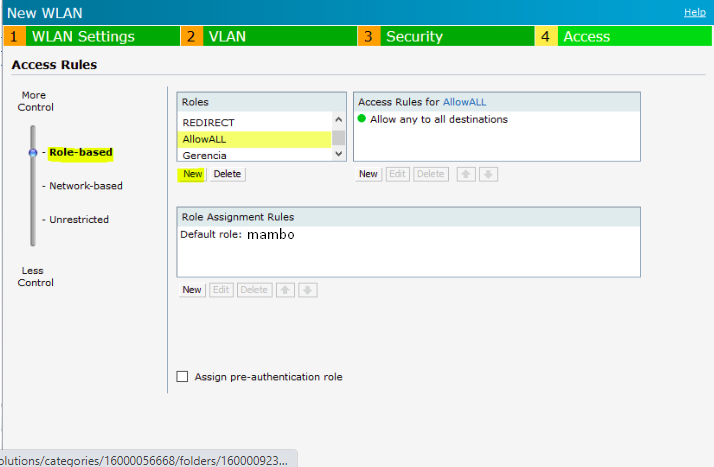Click the up arrow under Role Assignment Rules

[x=285, y=290]
